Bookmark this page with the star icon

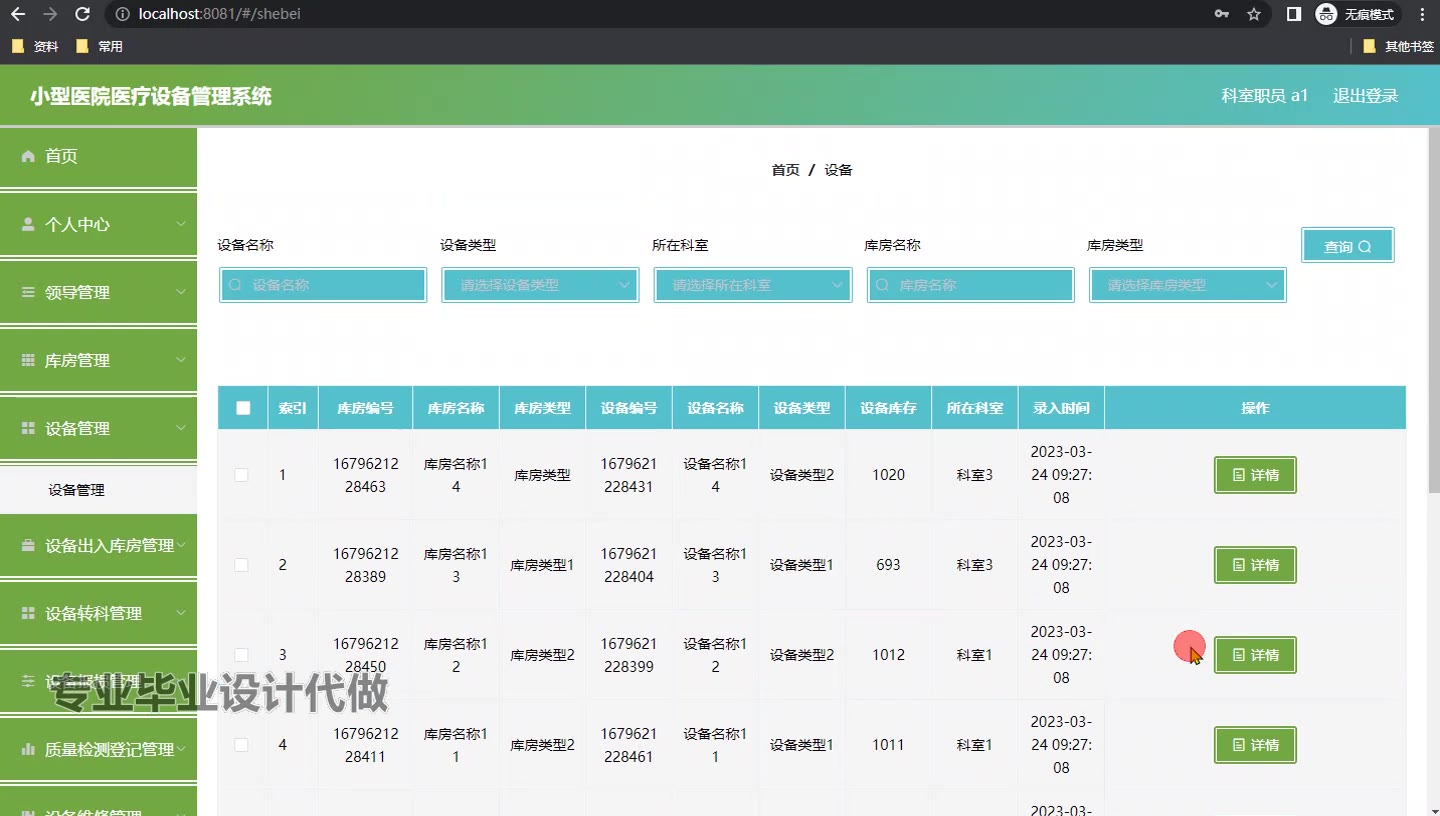click(x=1254, y=14)
